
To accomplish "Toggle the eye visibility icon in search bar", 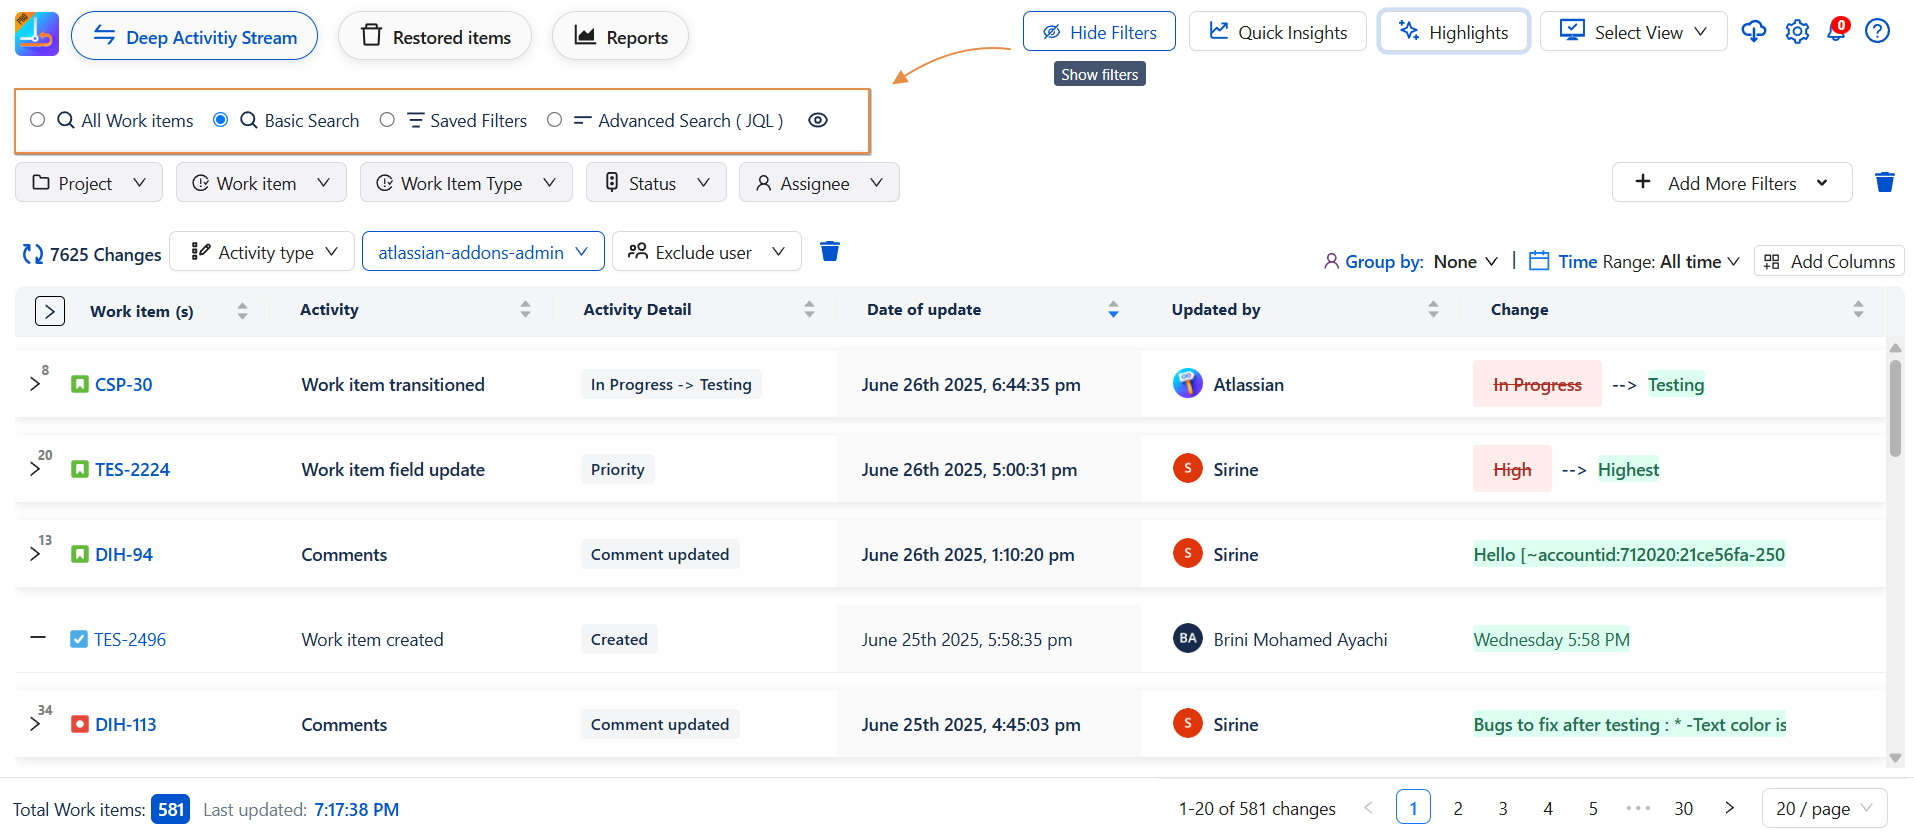I will point(817,120).
